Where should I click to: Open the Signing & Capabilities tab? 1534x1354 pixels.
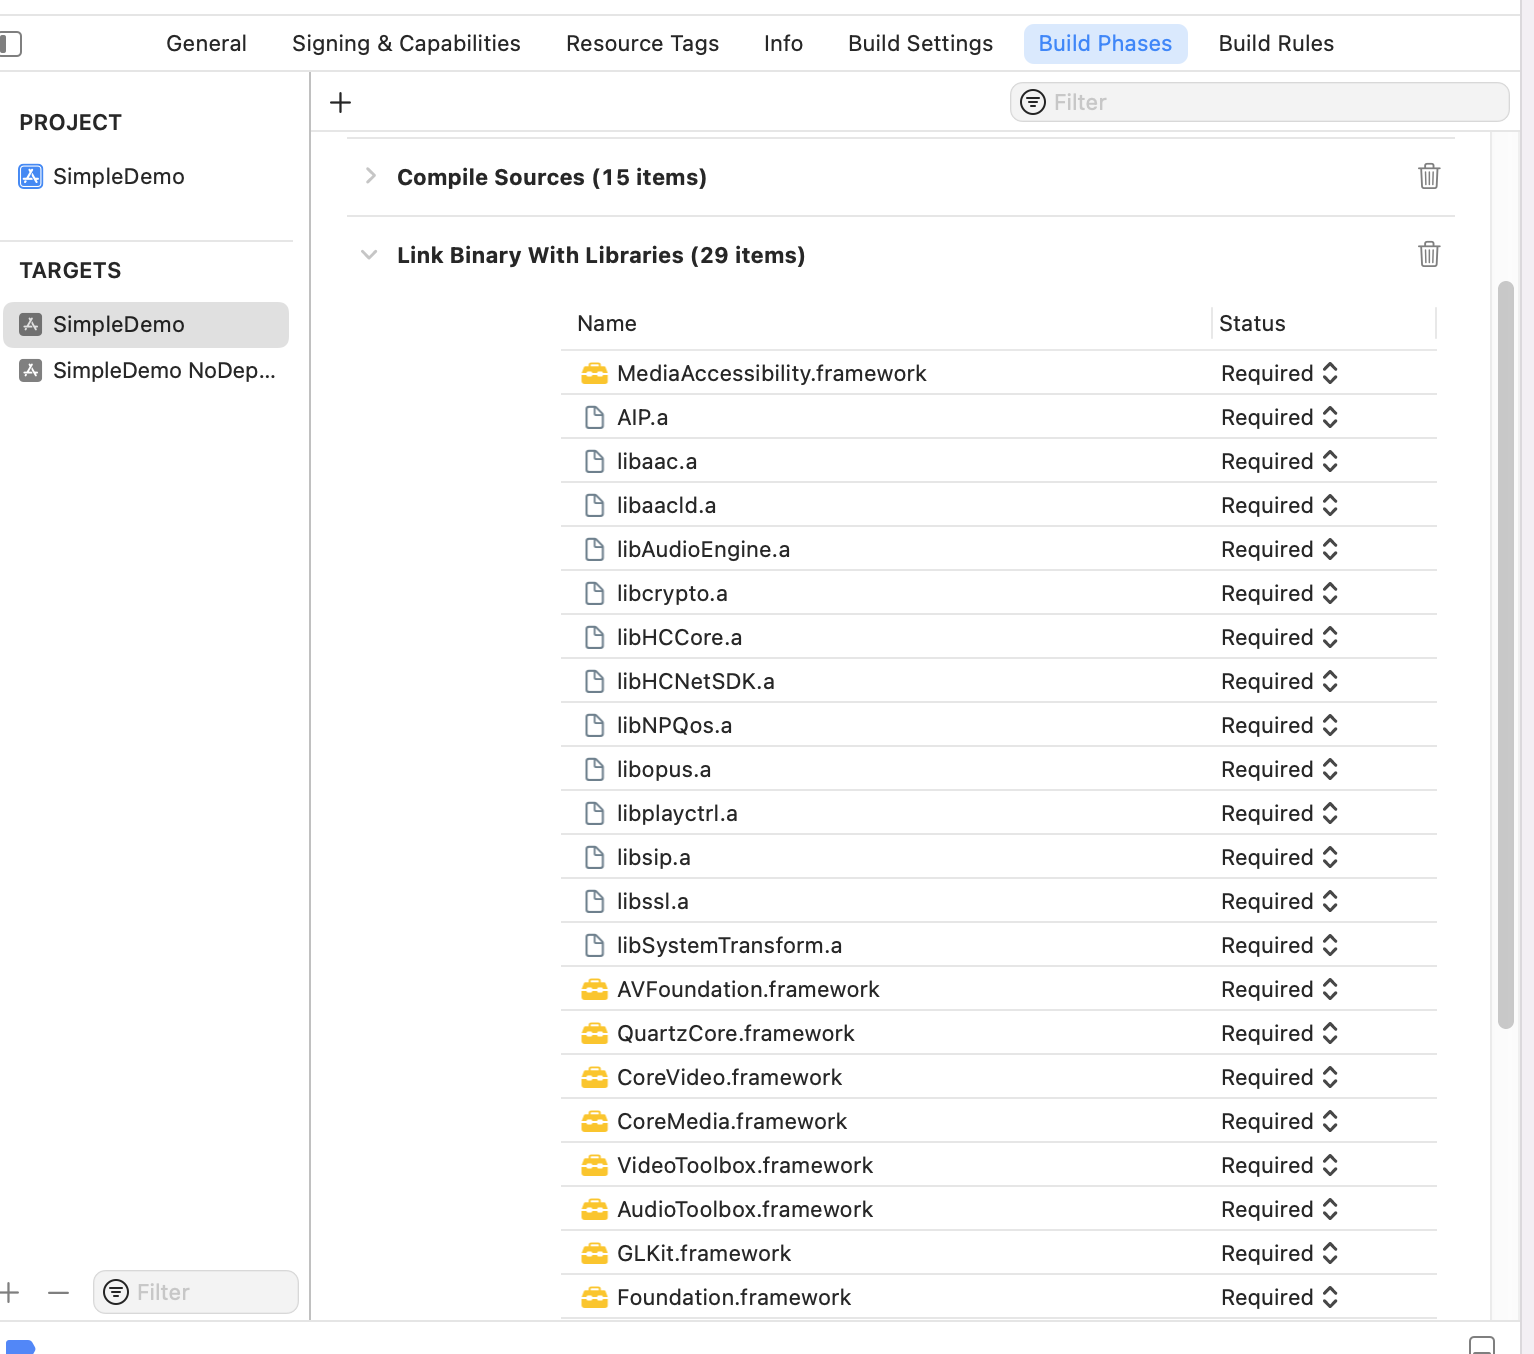pyautogui.click(x=406, y=43)
